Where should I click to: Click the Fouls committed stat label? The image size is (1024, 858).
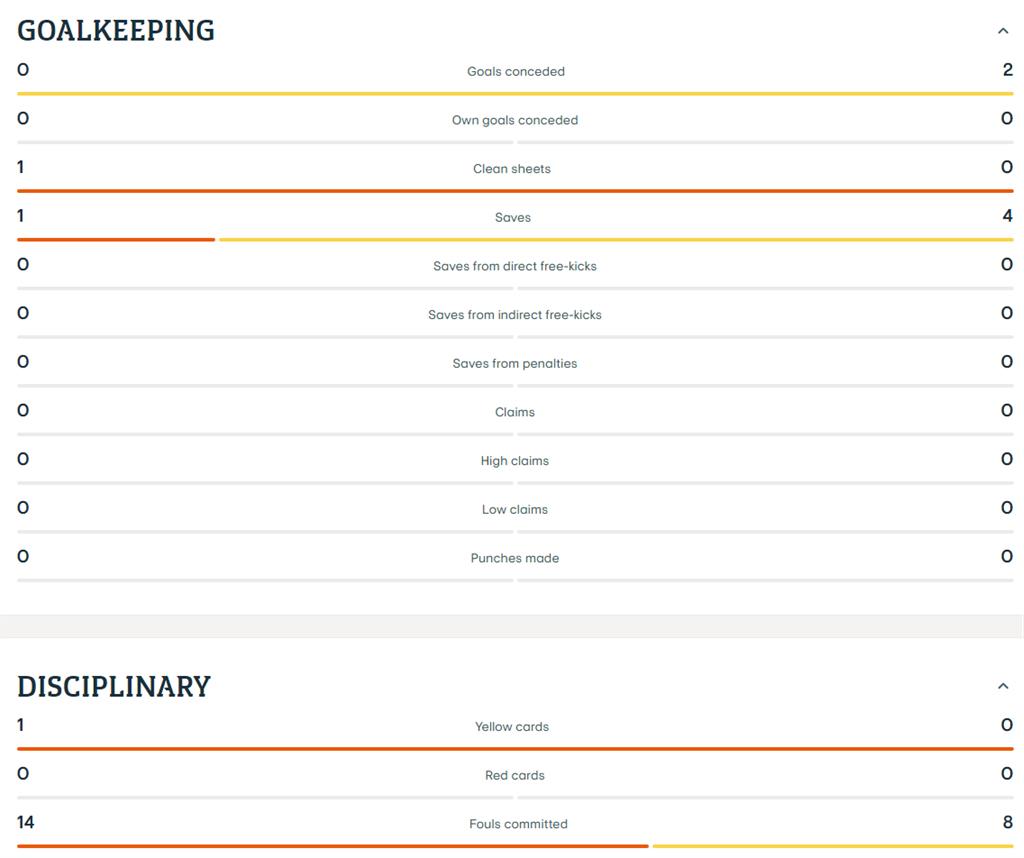[x=518, y=824]
